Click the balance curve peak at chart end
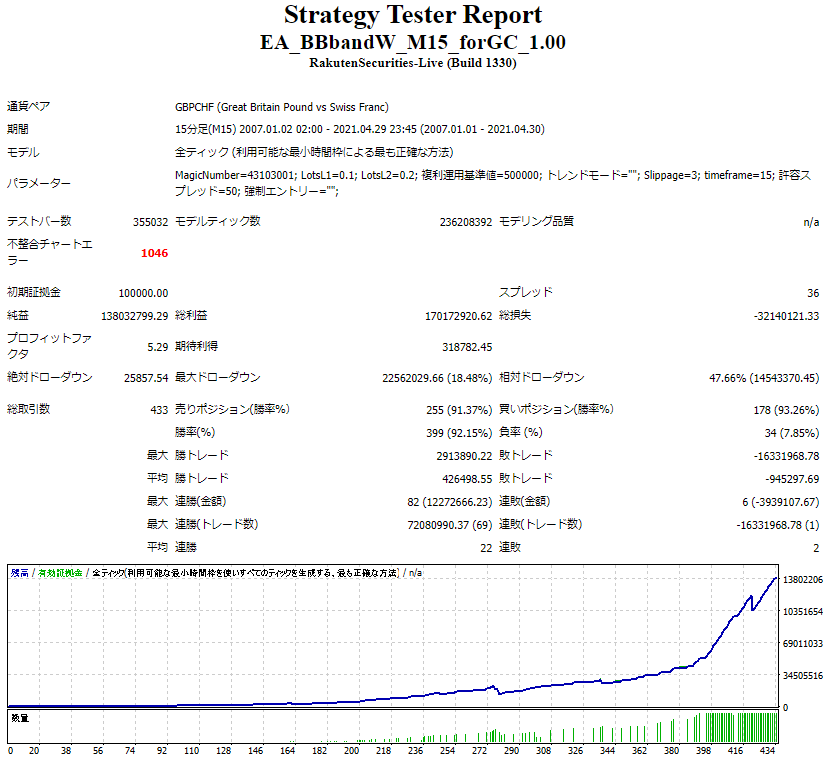 click(x=776, y=579)
